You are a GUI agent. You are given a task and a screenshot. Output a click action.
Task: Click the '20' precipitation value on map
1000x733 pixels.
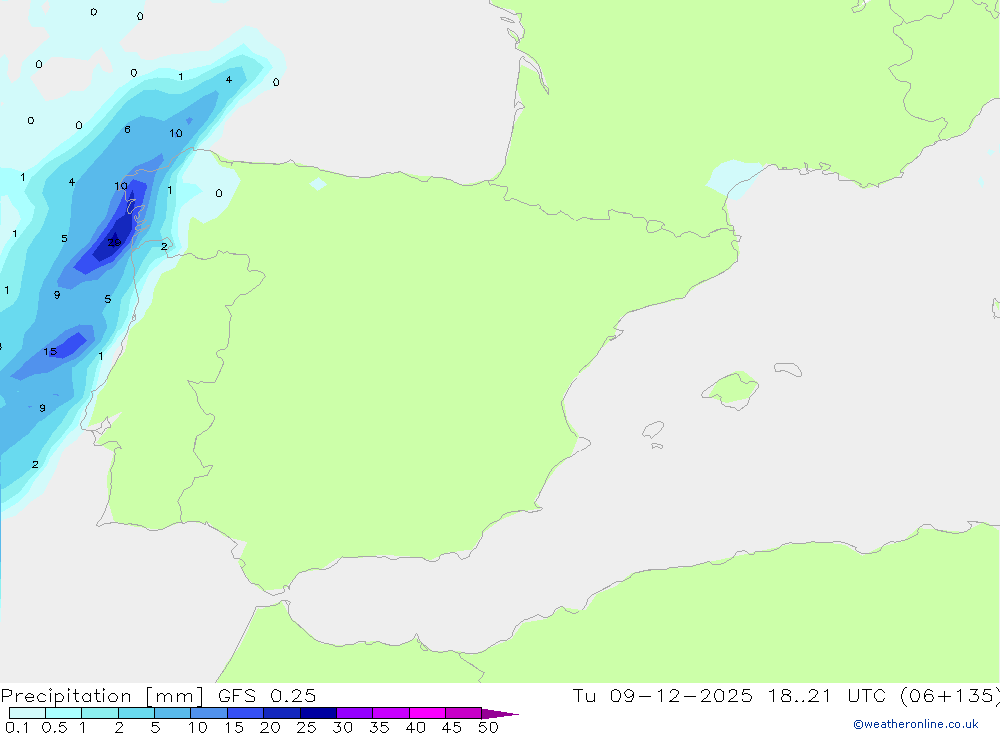(x=114, y=242)
